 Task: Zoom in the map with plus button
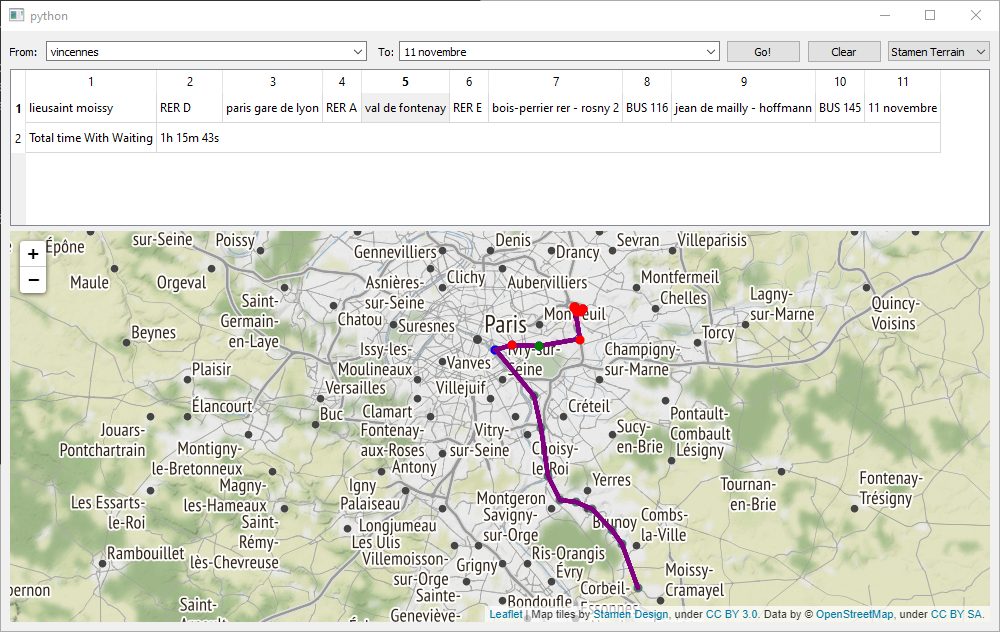(33, 254)
